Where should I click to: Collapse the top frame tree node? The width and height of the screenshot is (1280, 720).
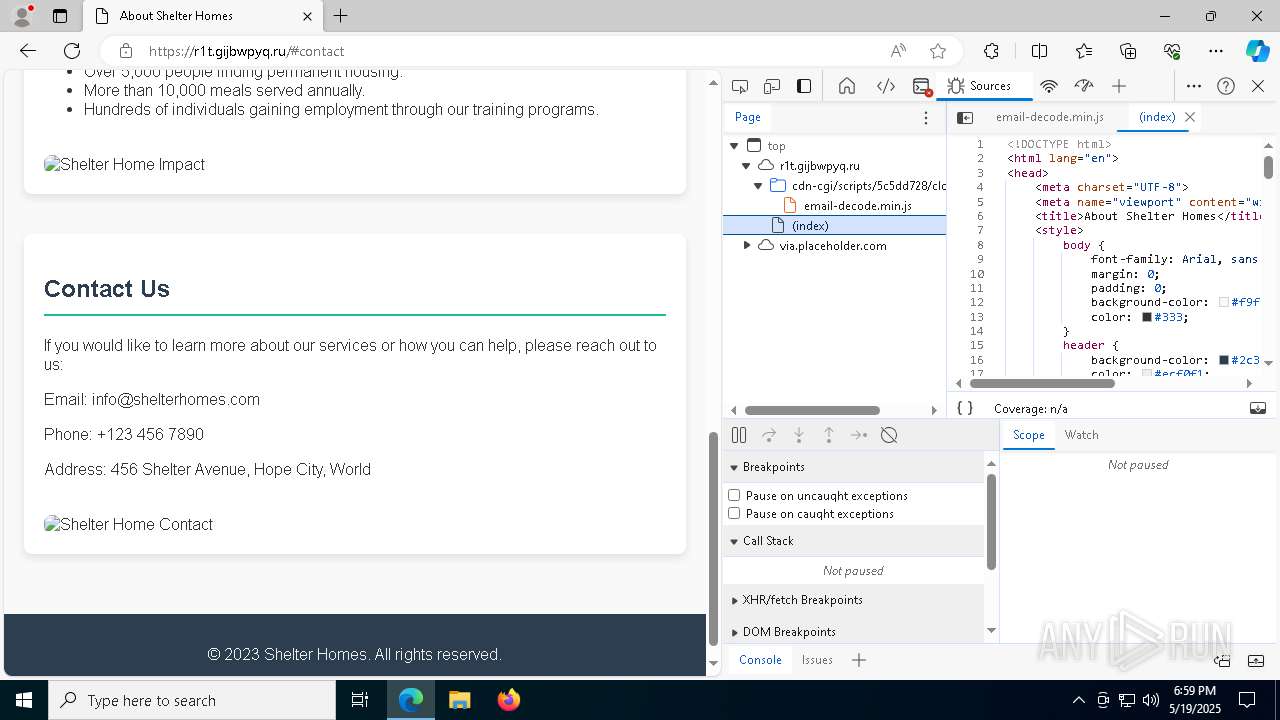734,146
